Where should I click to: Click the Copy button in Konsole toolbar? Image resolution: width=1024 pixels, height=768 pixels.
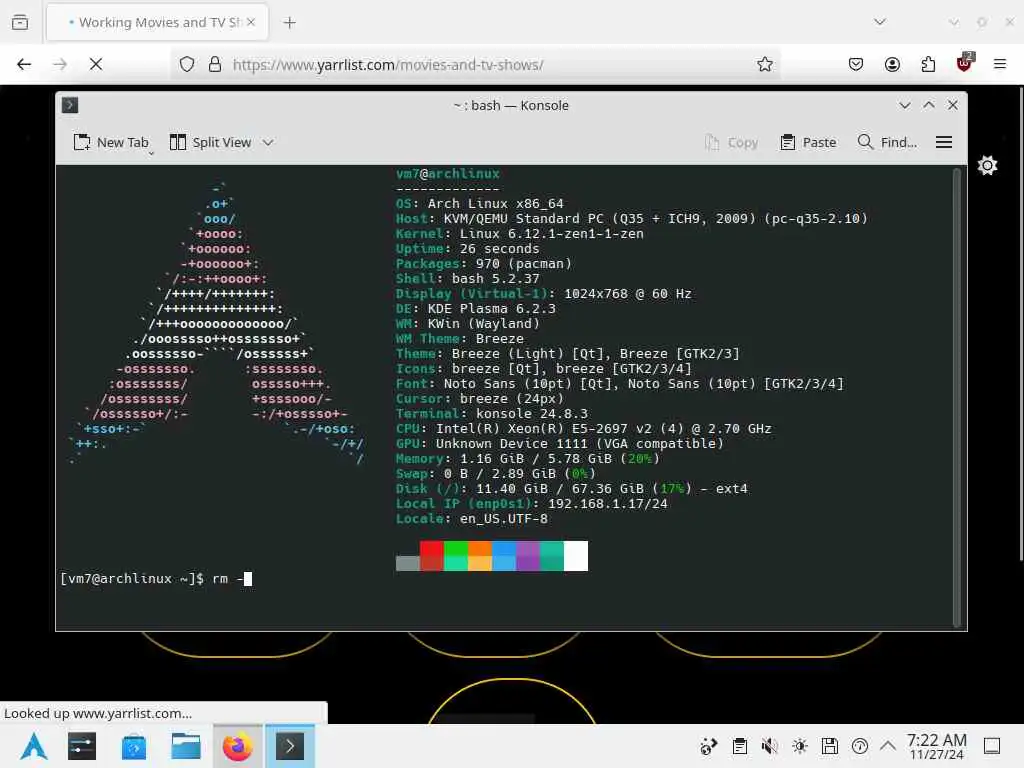[731, 142]
